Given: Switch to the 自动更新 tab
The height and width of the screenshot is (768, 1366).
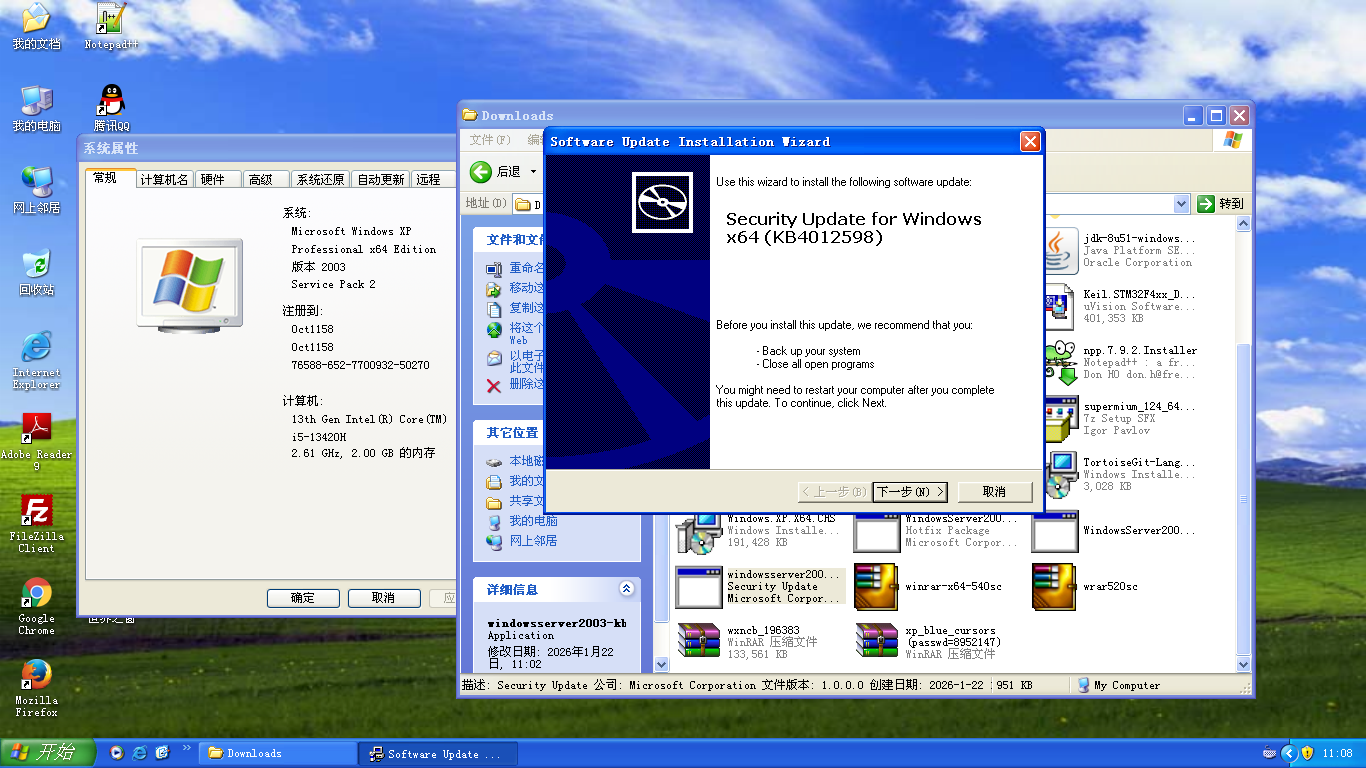Looking at the screenshot, I should (x=381, y=180).
